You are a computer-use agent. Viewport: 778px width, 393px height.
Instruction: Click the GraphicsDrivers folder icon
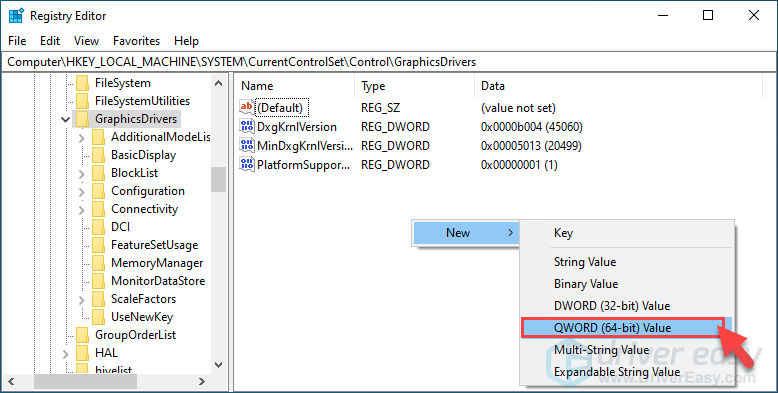pos(82,119)
